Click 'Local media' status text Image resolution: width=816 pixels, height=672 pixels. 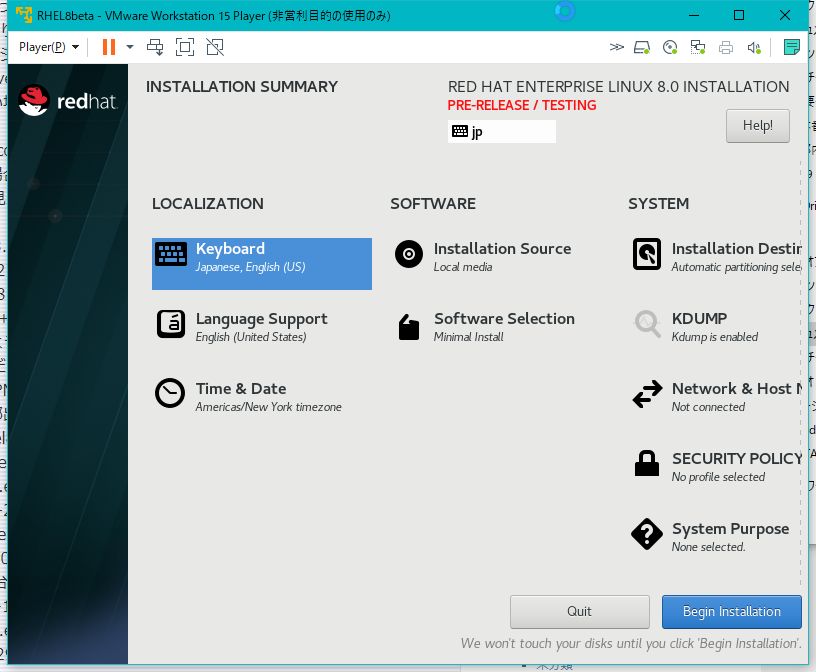[x=463, y=267]
